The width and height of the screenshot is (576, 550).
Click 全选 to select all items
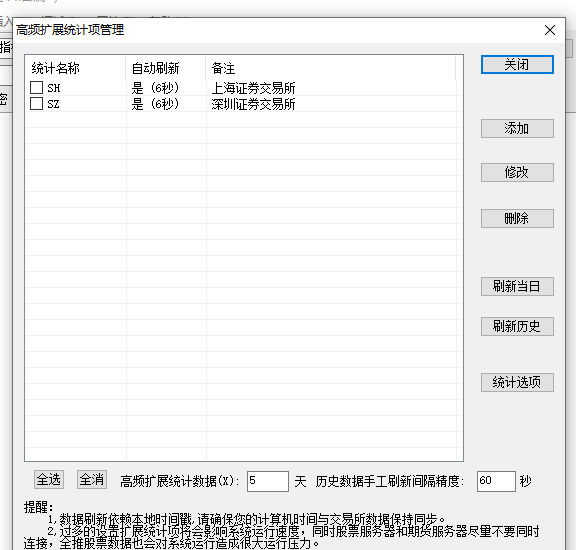49,479
